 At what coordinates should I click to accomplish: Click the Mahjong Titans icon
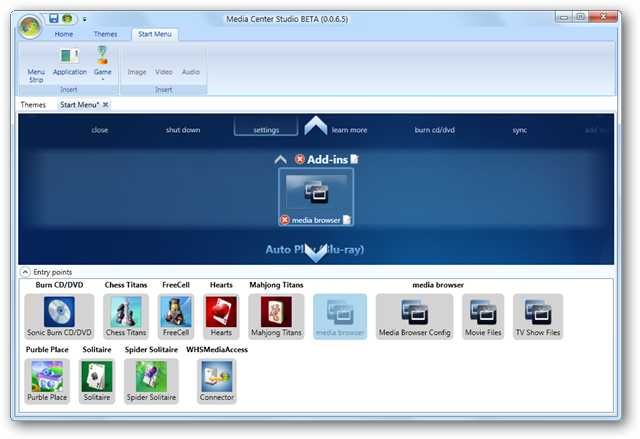[275, 316]
